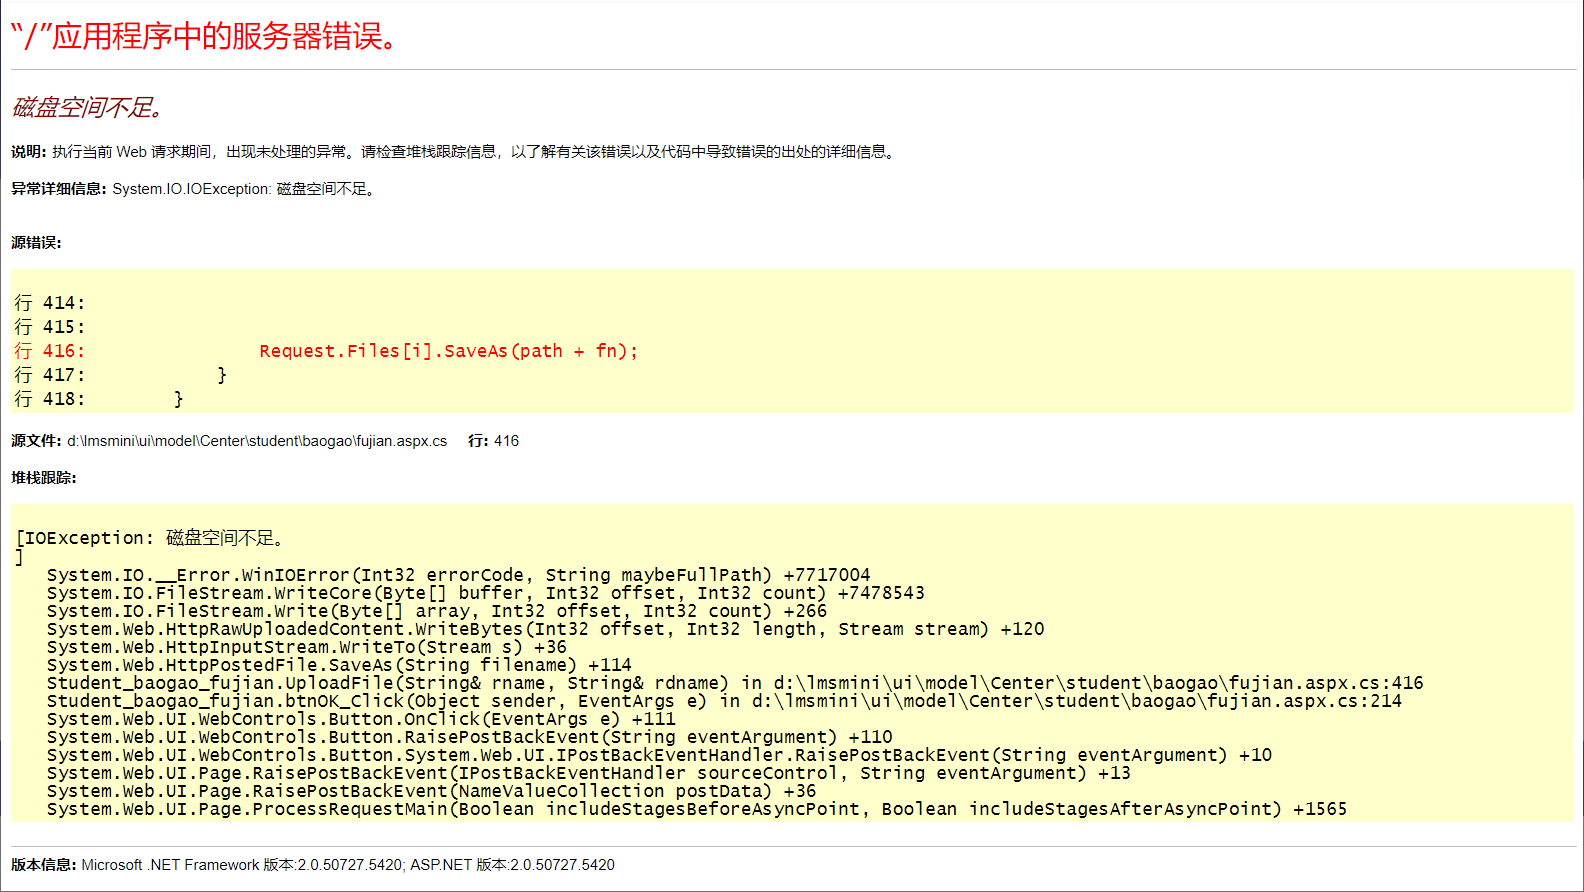Click the fujian.aspx.cs source file path
This screenshot has width=1584, height=892.
pyautogui.click(x=257, y=441)
